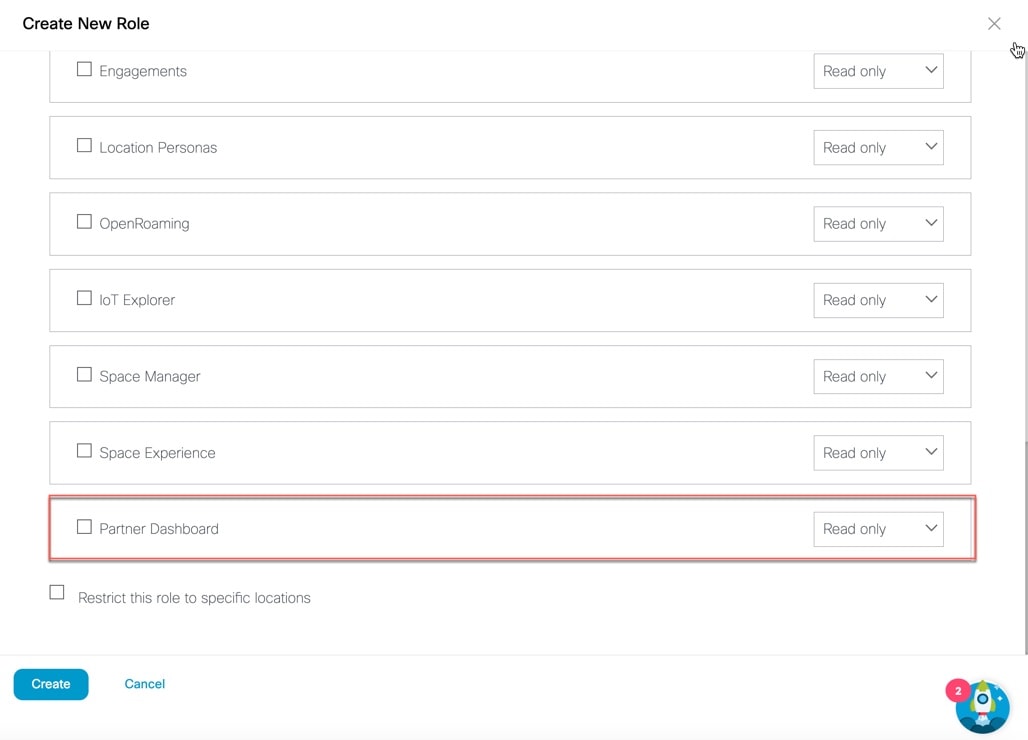Open Engagements Read only dropdown
The image size is (1028, 740).
tap(879, 71)
